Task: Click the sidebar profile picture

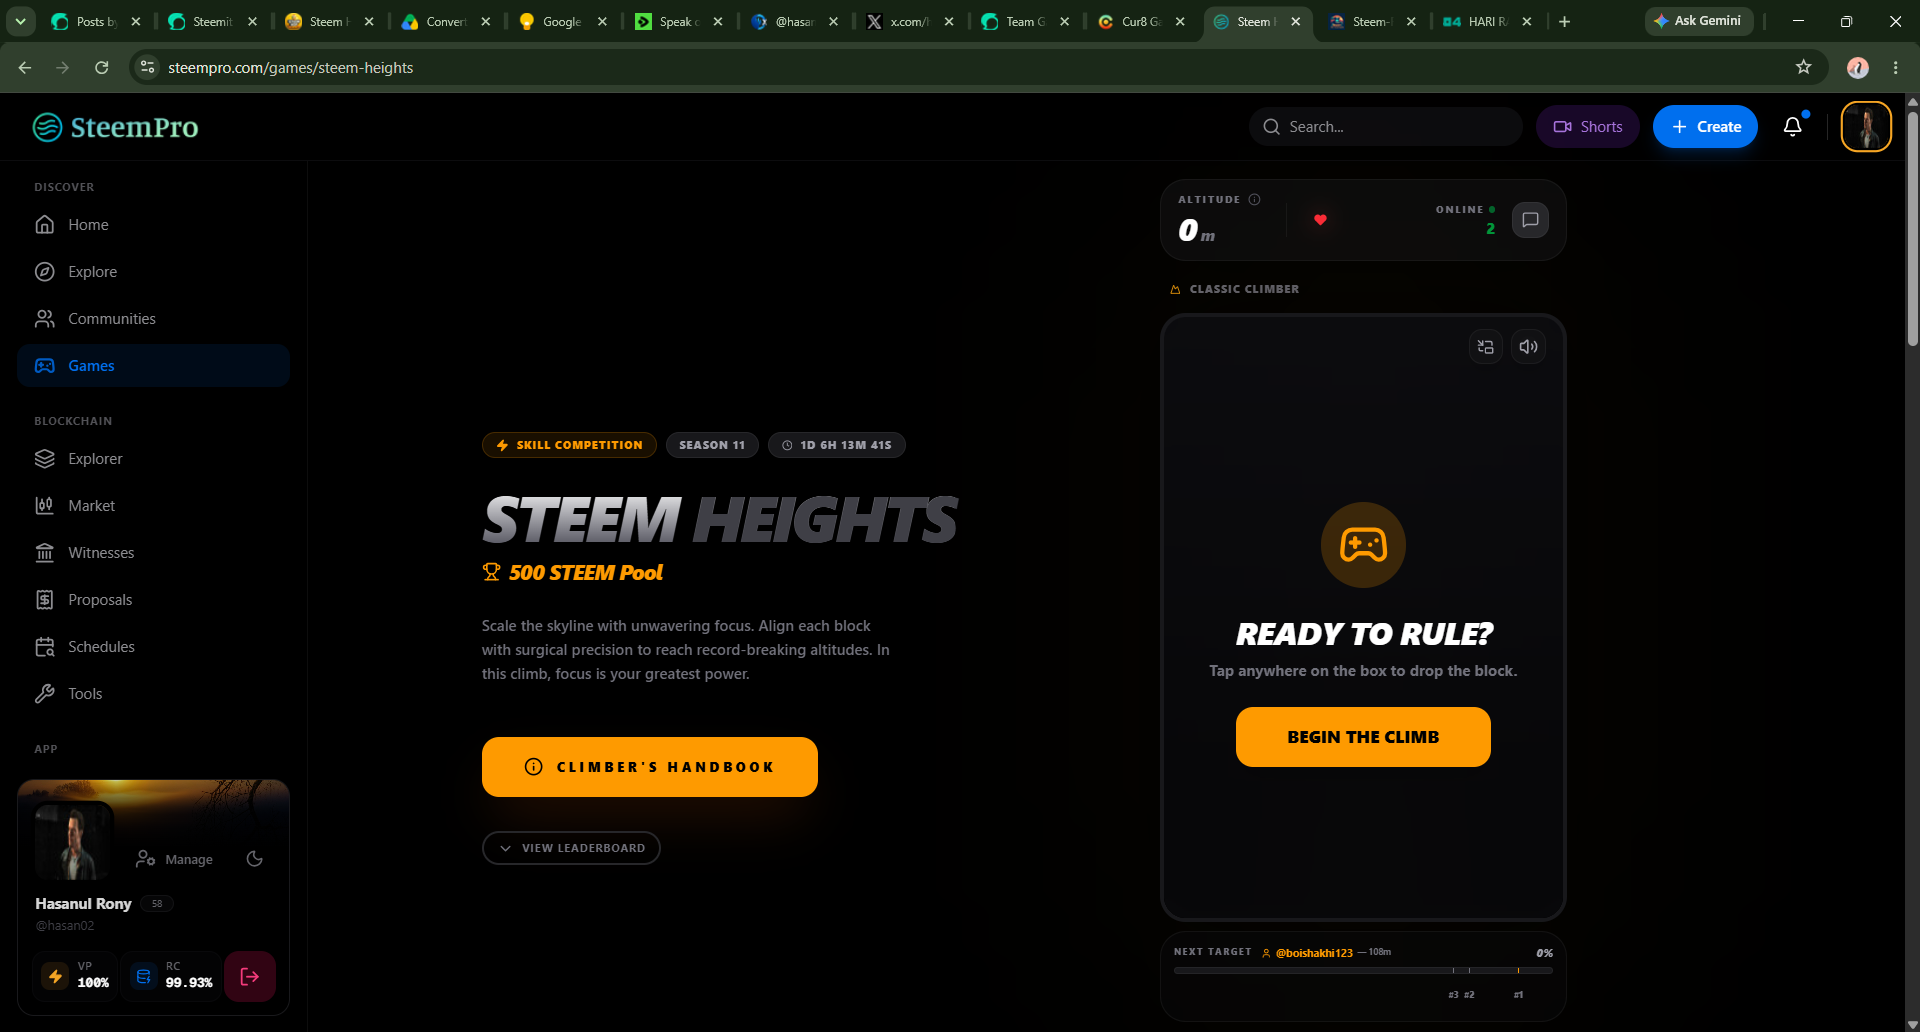Action: tap(73, 842)
